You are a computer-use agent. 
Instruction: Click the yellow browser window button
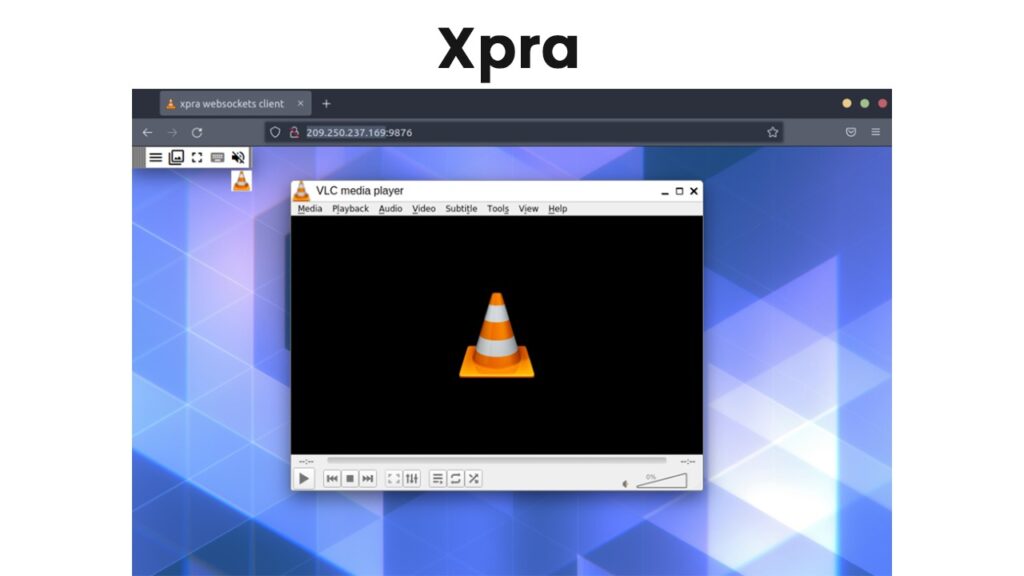tap(847, 103)
